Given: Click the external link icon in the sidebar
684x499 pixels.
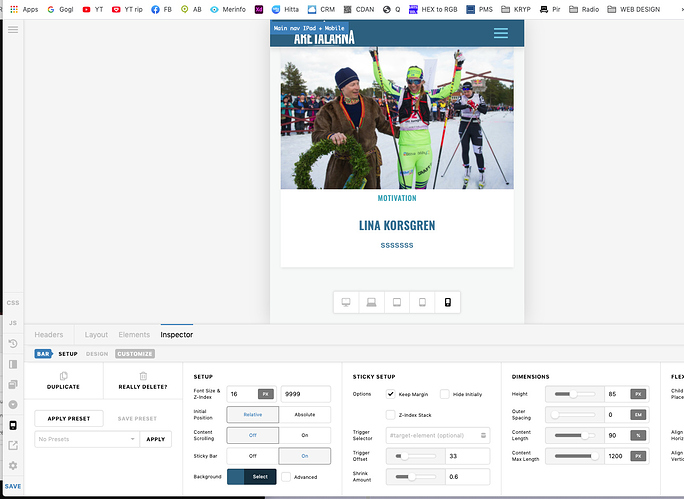Looking at the screenshot, I should [13, 445].
